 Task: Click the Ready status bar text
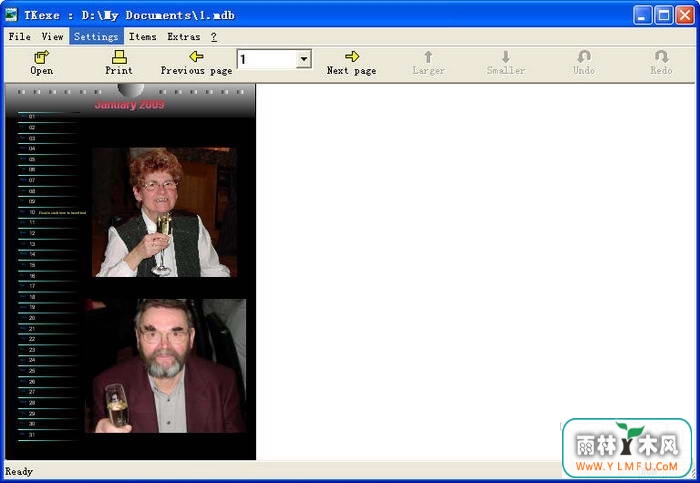tap(19, 471)
